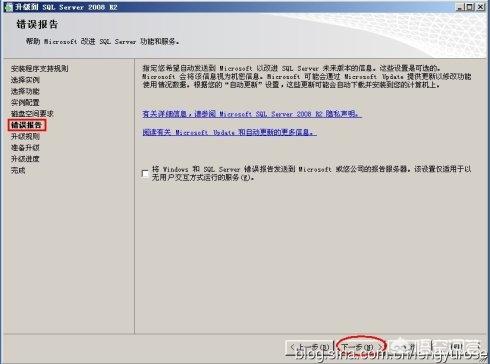
Task: Go back with the 上一步(B) button
Action: pyautogui.click(x=310, y=347)
